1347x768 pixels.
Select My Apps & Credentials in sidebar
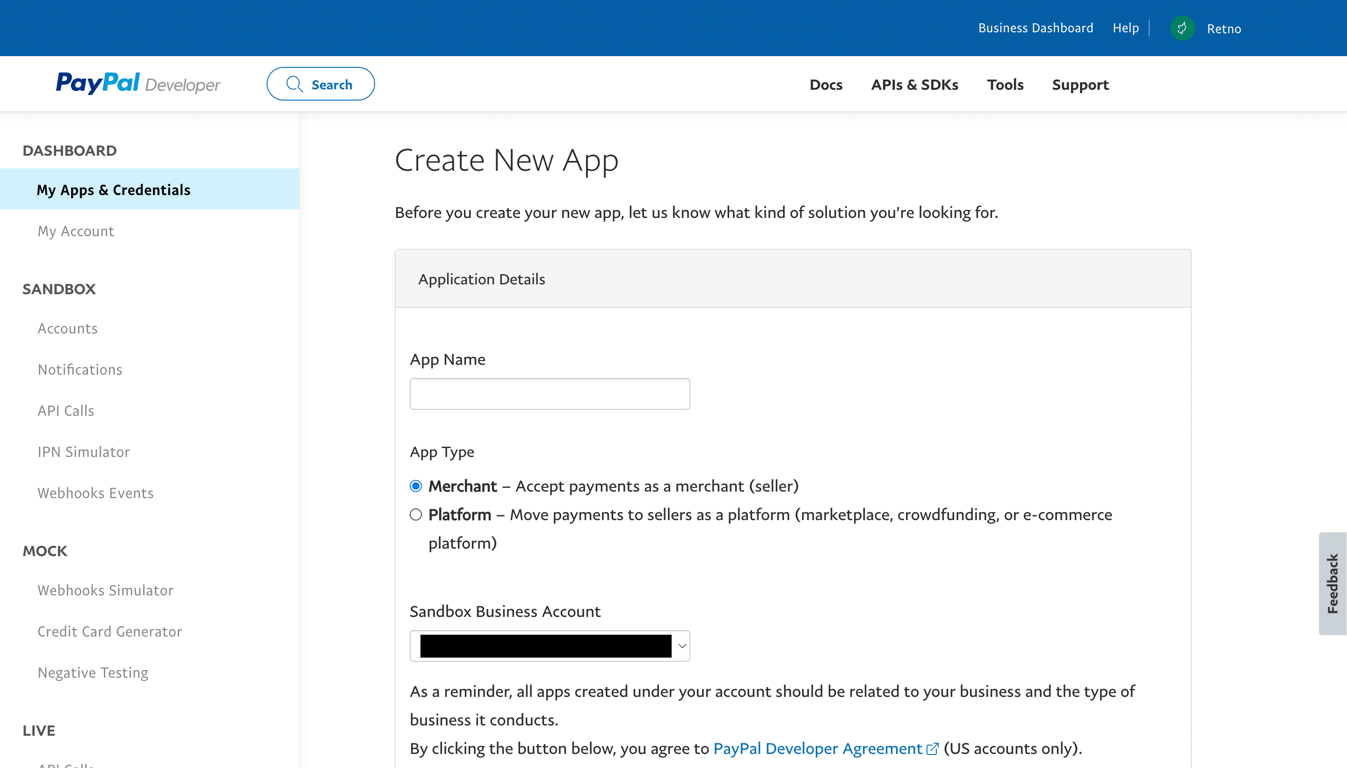(113, 190)
